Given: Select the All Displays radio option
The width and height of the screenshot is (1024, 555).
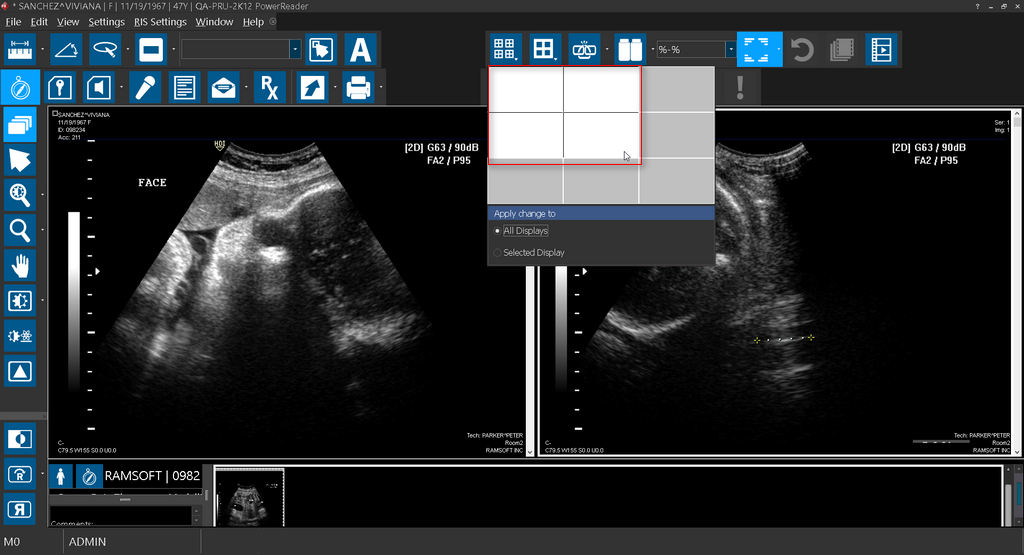Looking at the screenshot, I should point(498,231).
